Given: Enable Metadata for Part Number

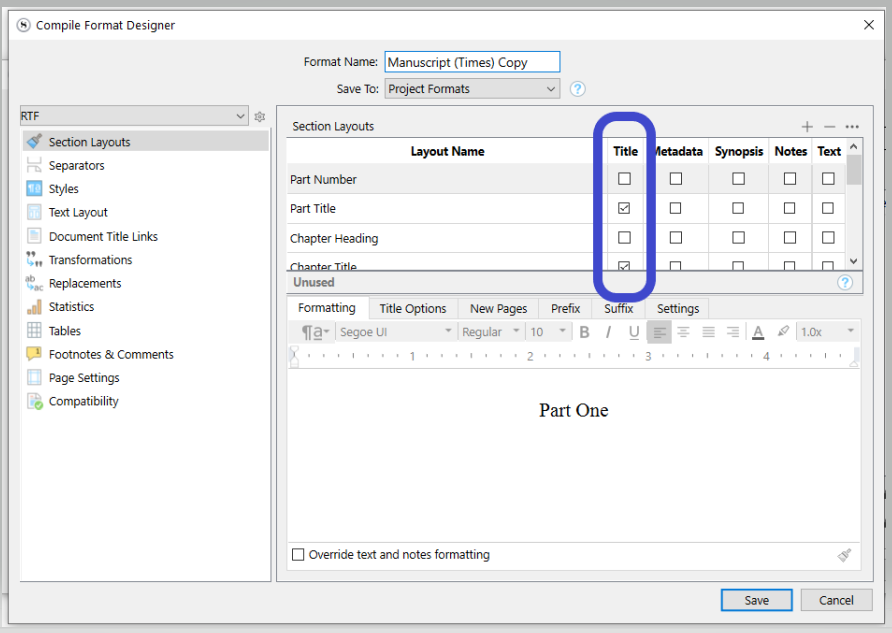Looking at the screenshot, I should [676, 179].
